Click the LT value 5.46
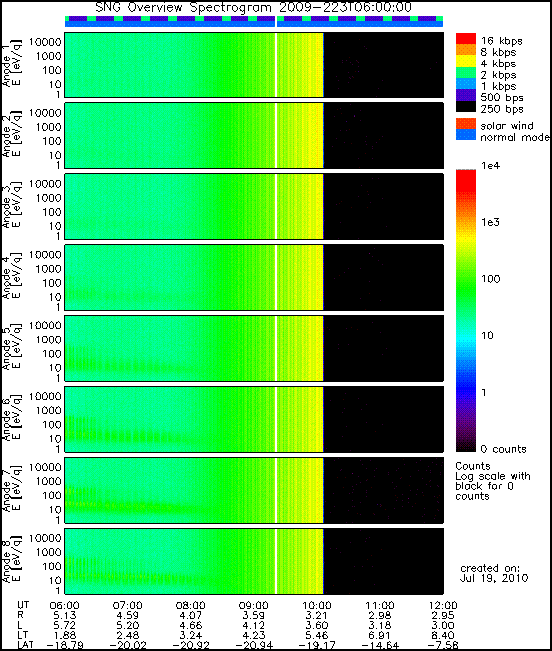Viewport: 552px width, 651px height. point(317,636)
